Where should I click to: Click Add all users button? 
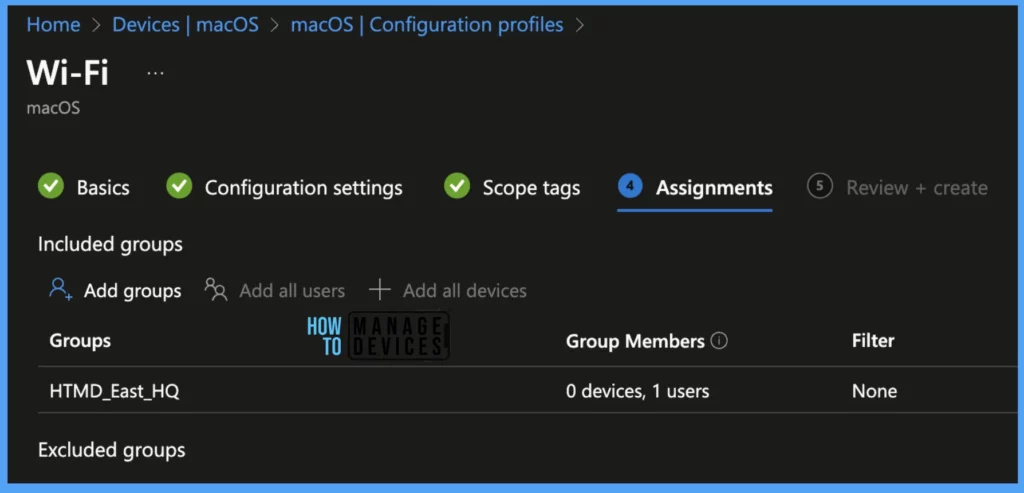pos(274,290)
